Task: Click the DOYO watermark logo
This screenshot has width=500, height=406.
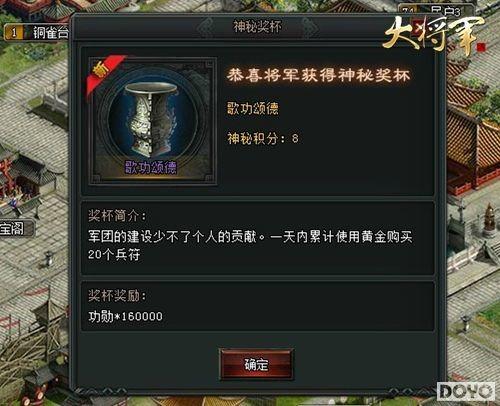Action: tap(466, 391)
